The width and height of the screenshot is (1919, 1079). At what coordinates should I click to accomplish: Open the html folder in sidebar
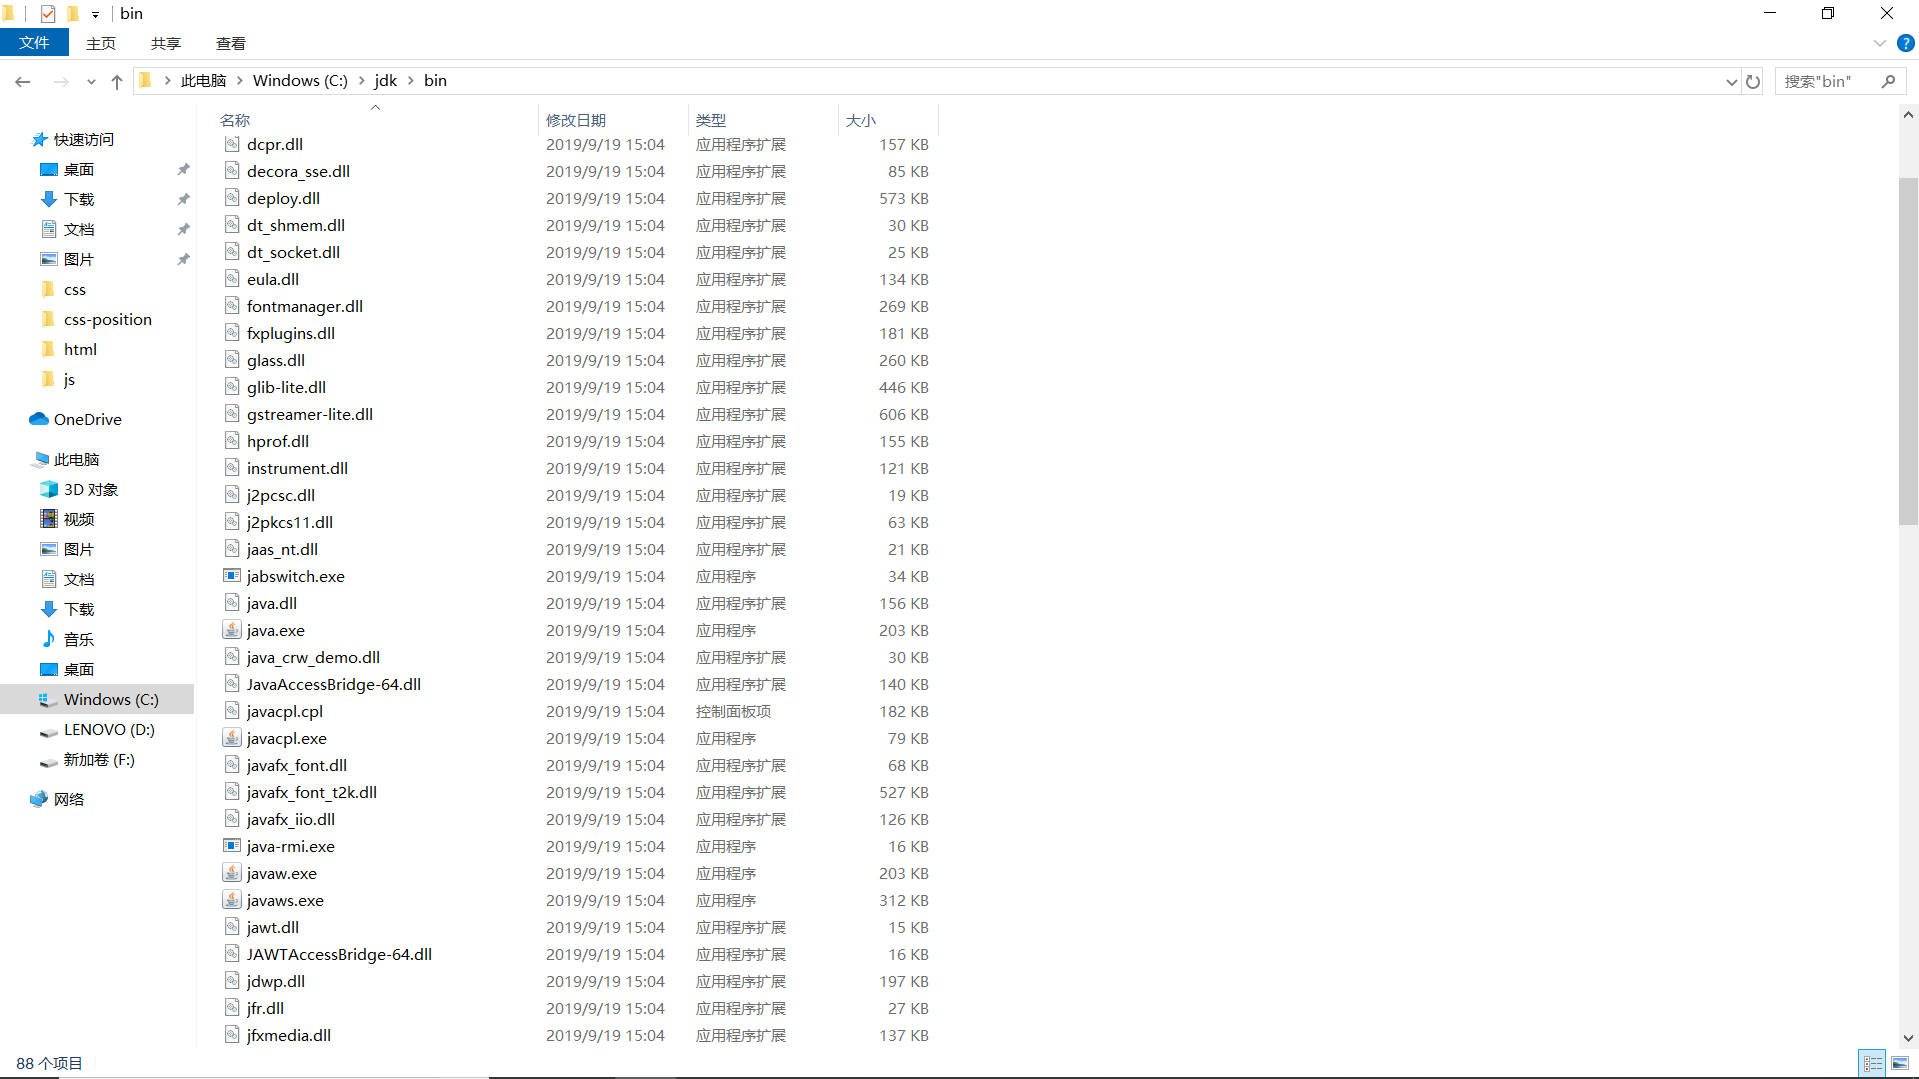click(80, 349)
